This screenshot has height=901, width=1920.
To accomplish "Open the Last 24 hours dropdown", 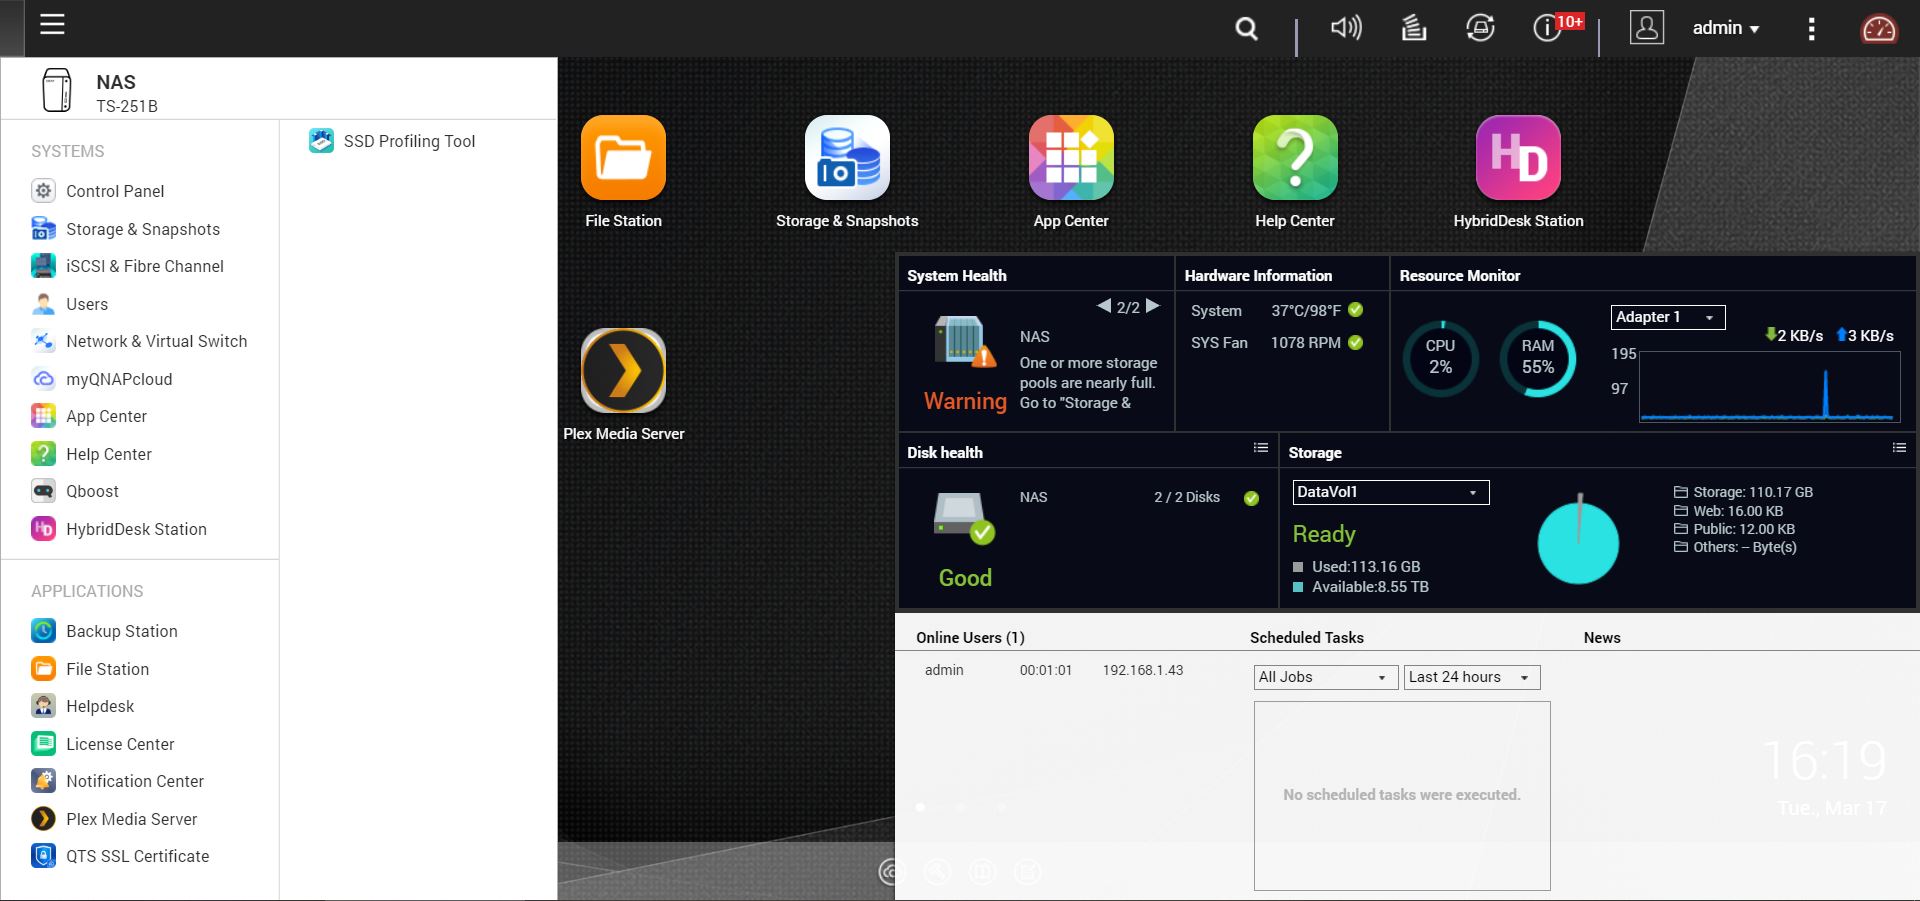I will point(1472,677).
